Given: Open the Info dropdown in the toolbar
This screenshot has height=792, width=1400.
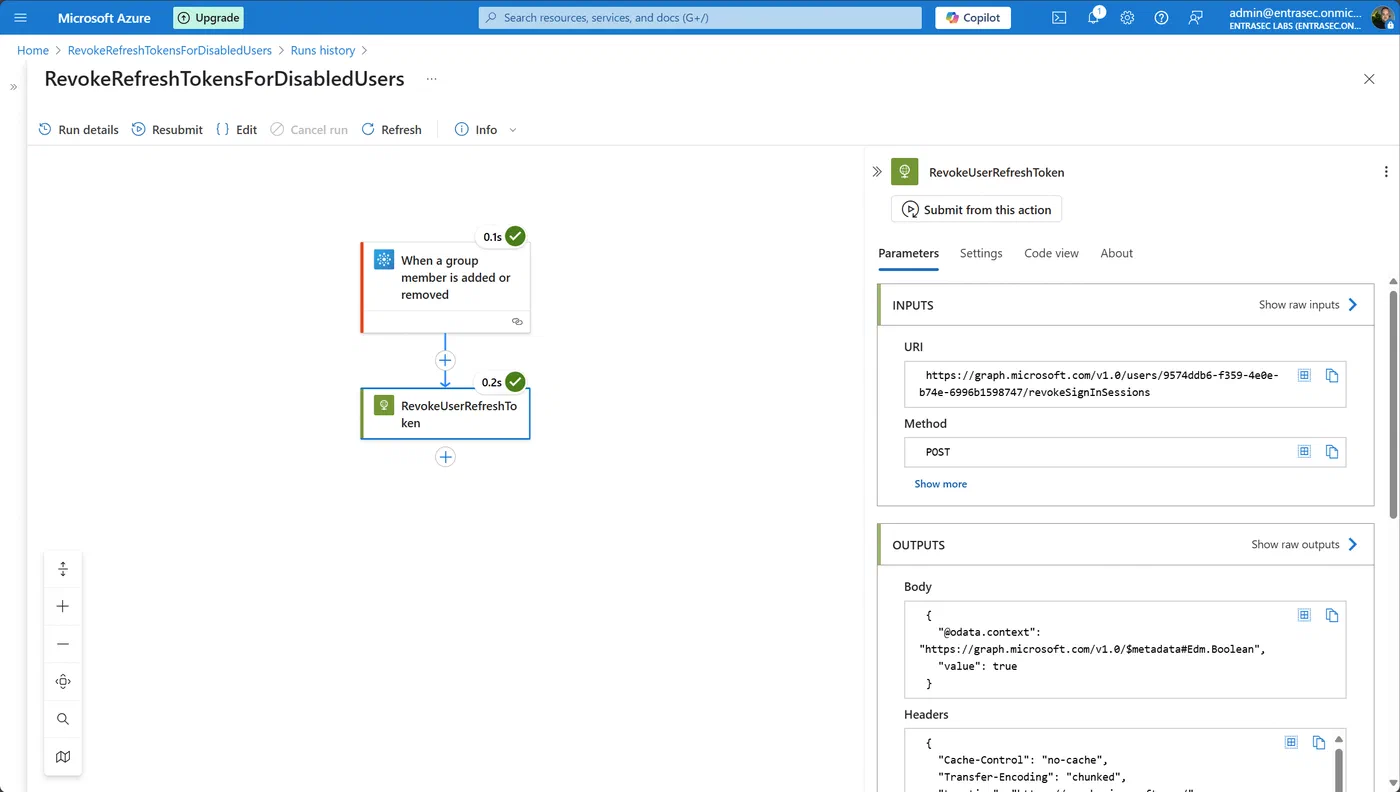Looking at the screenshot, I should pyautogui.click(x=486, y=130).
